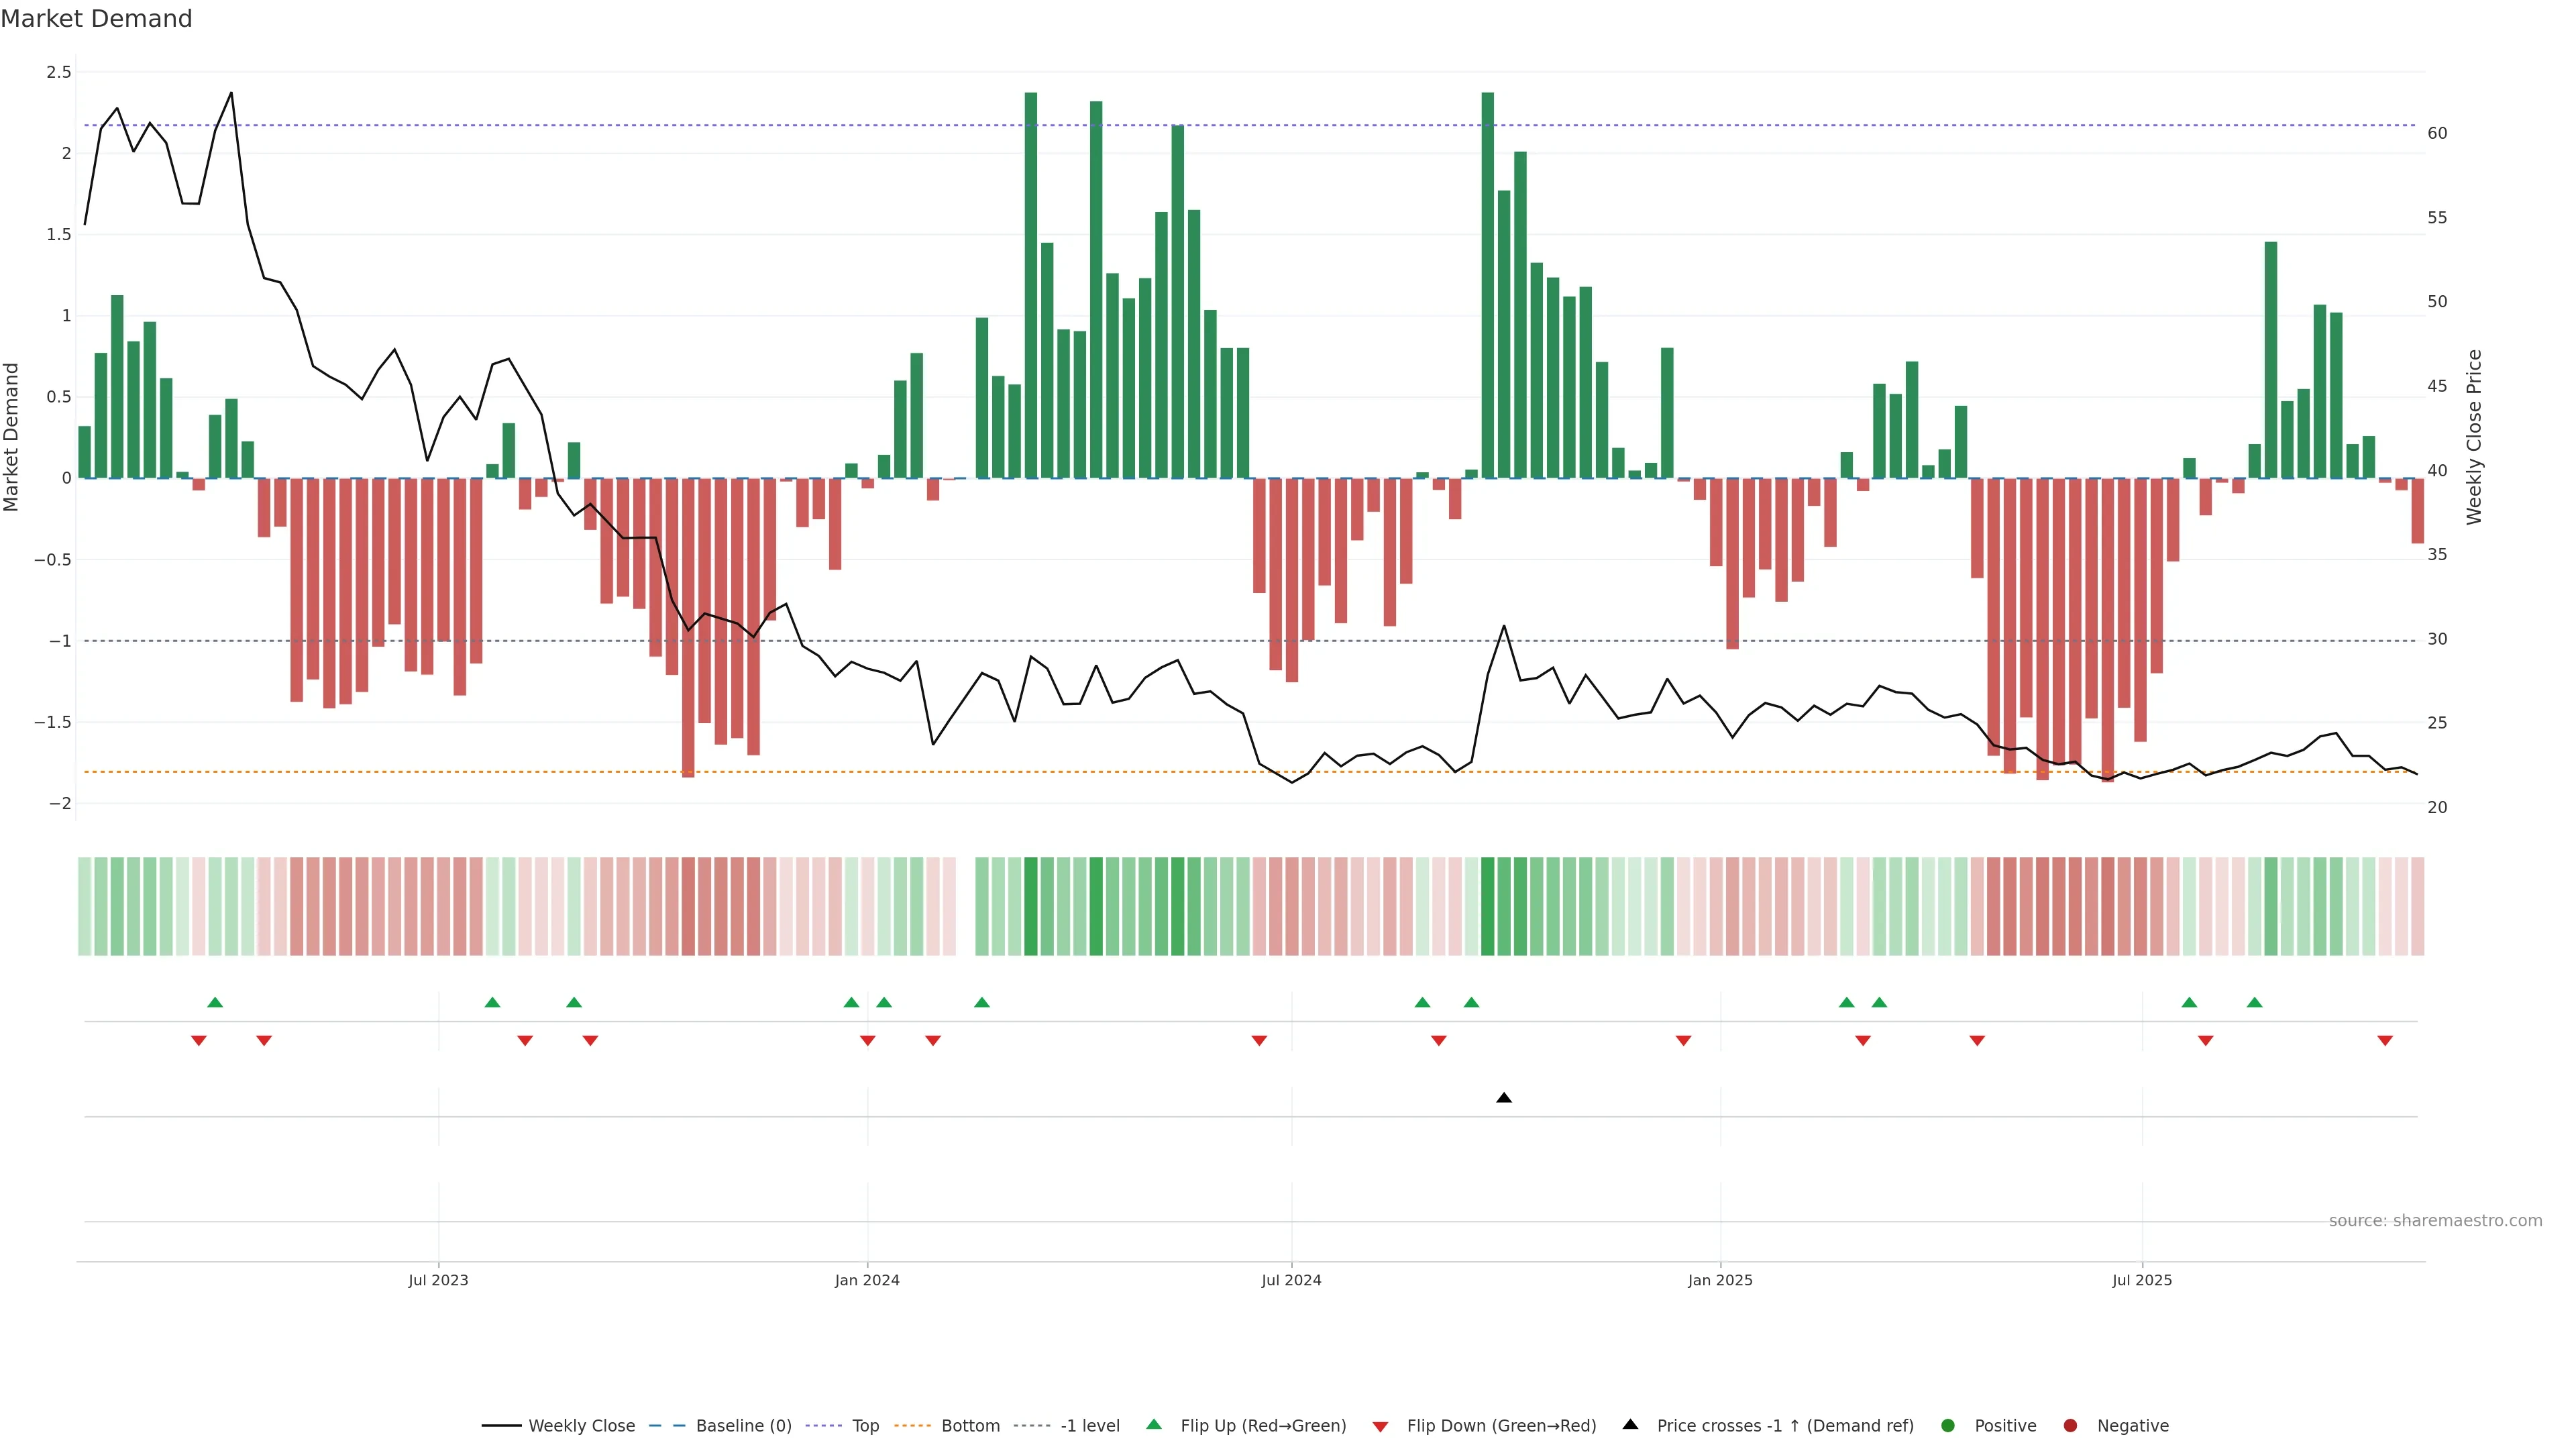Click the dark red Negative circle in legend
The image size is (2576, 1449).
2070,1426
